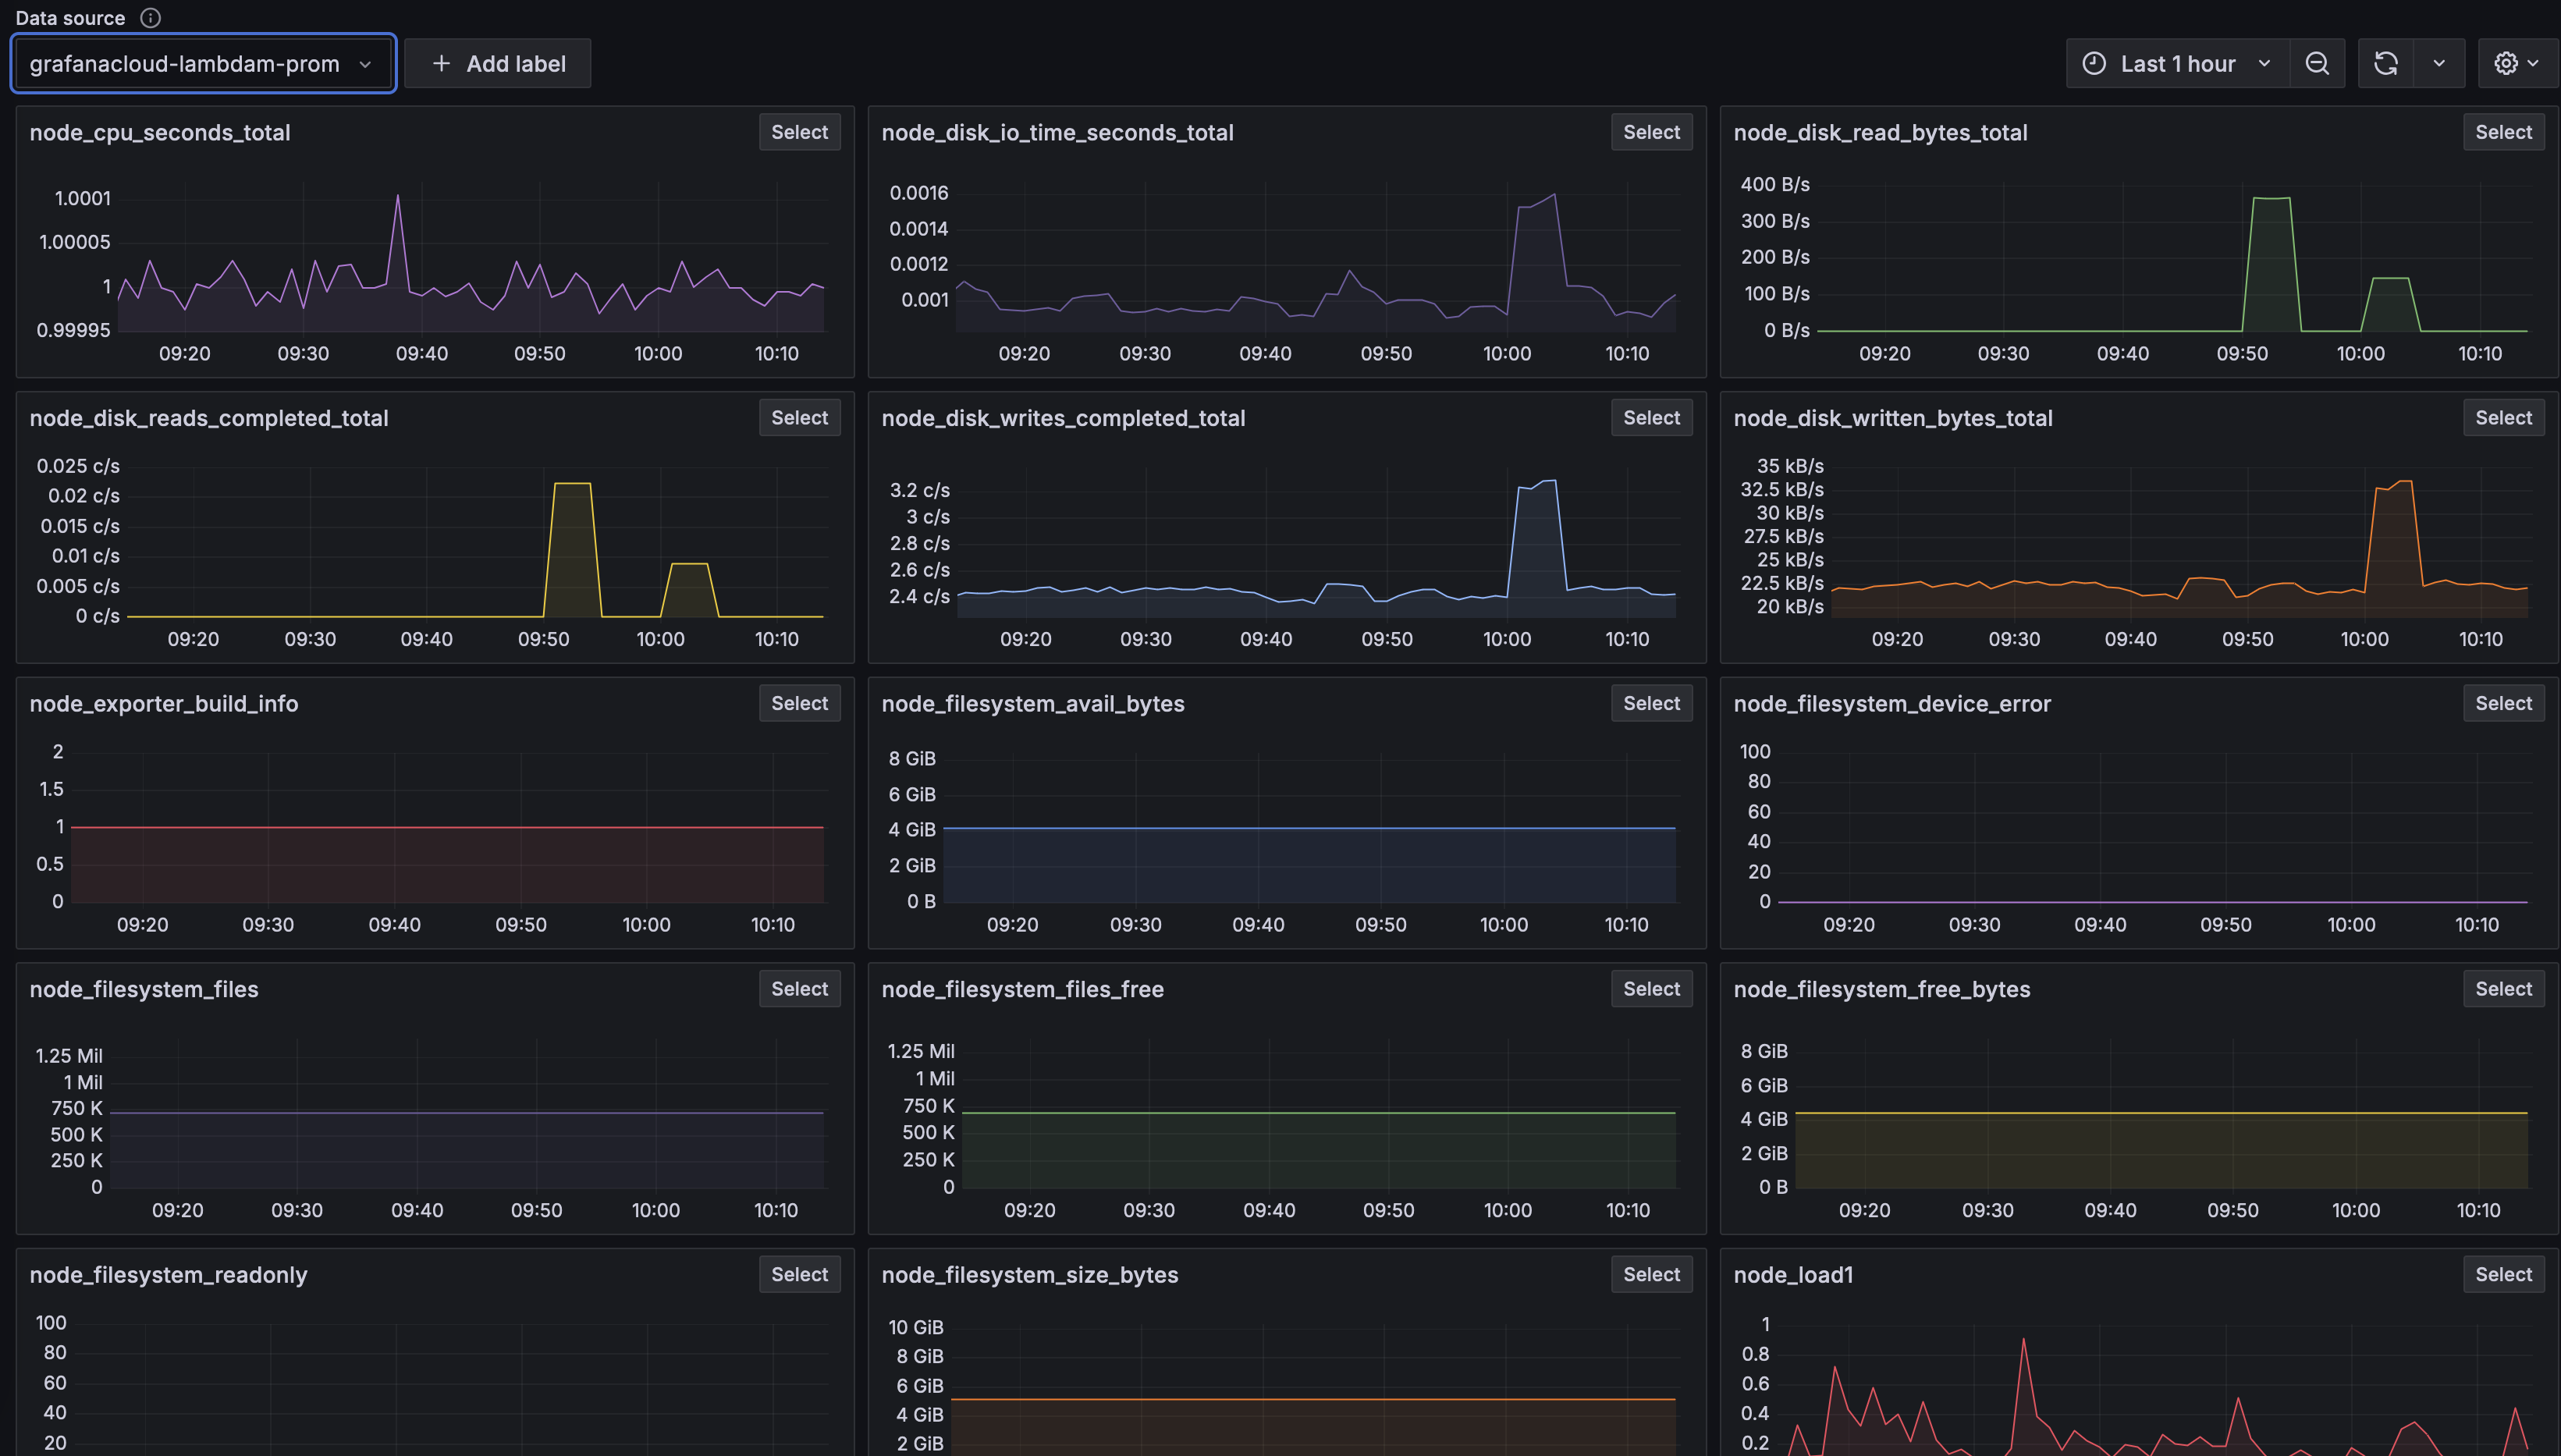2561x1456 pixels.
Task: Select the node_filesystem_files metric
Action: pos(799,989)
